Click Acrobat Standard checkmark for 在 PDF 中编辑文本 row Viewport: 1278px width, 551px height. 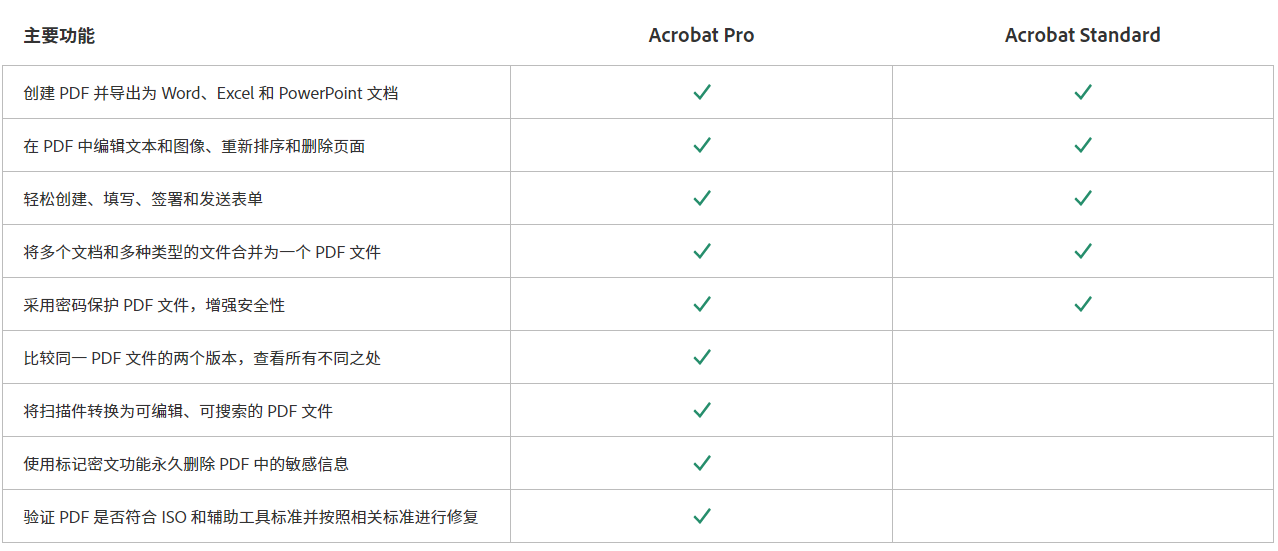[x=1083, y=145]
